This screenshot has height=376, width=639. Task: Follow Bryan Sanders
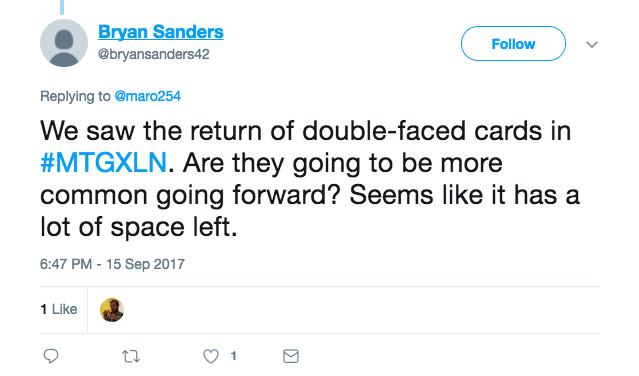[513, 44]
